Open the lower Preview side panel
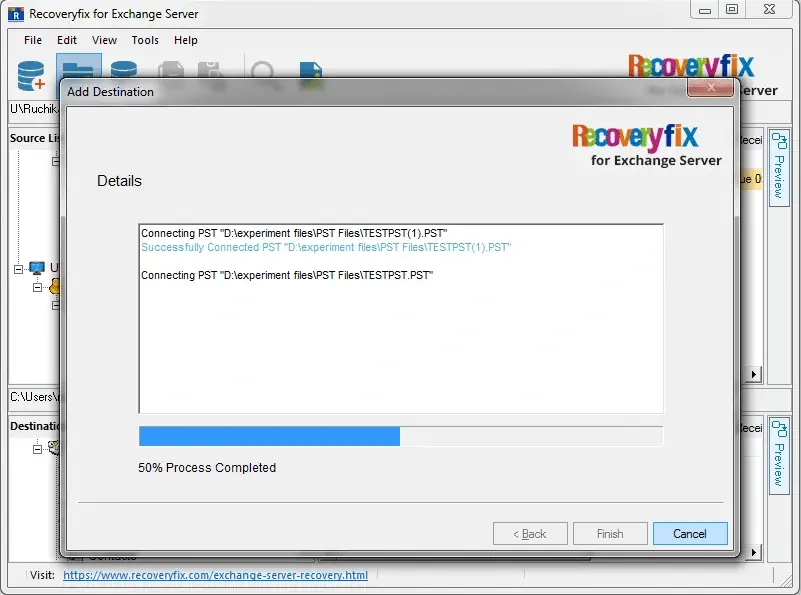 click(779, 456)
